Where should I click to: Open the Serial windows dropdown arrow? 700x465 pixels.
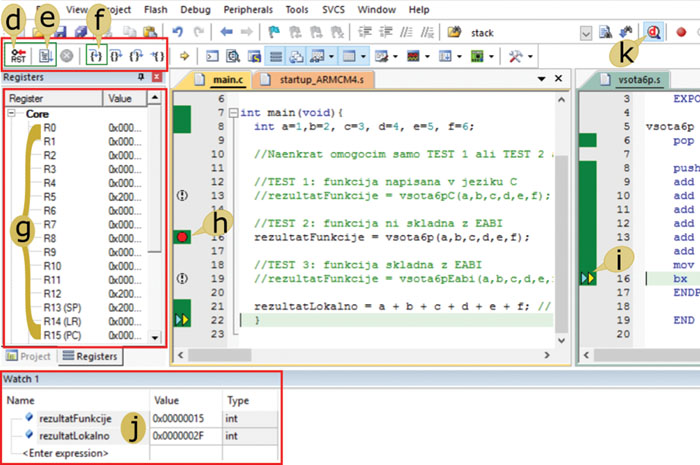(x=396, y=57)
